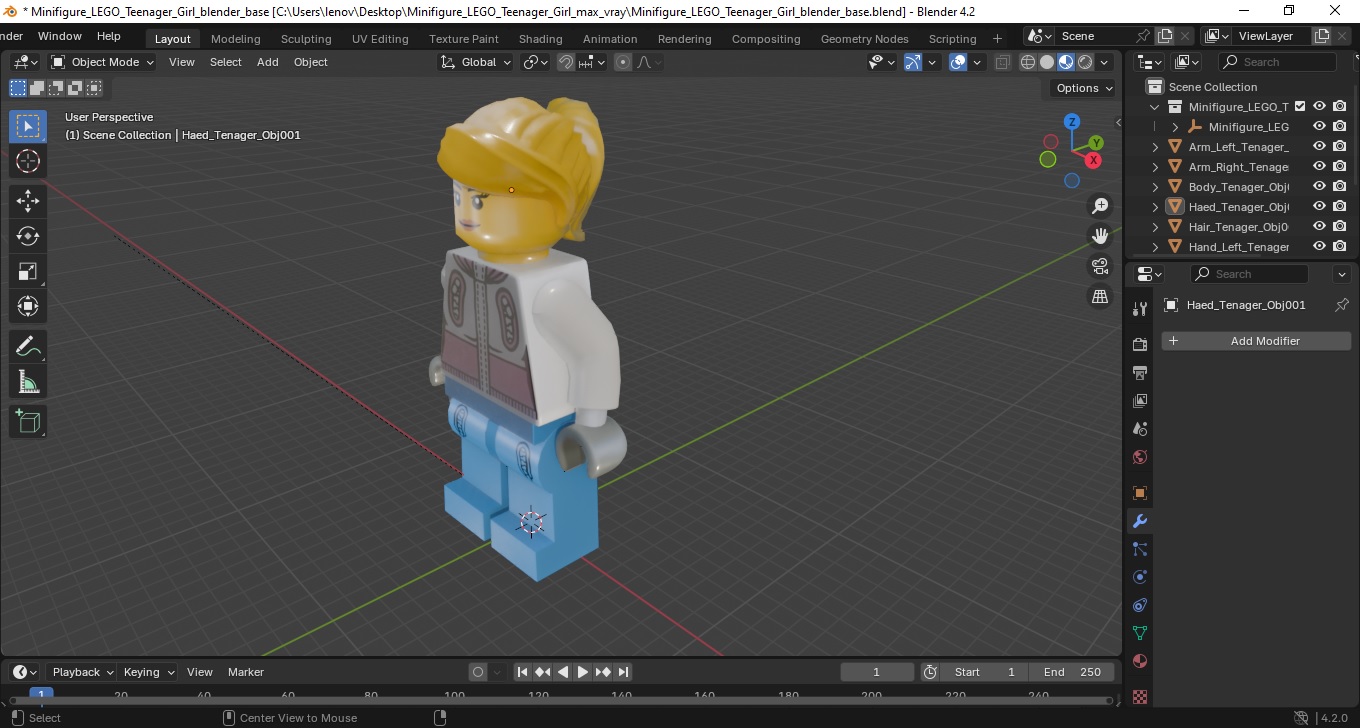Click the End frame 250 field
The width and height of the screenshot is (1360, 728).
tap(1072, 672)
